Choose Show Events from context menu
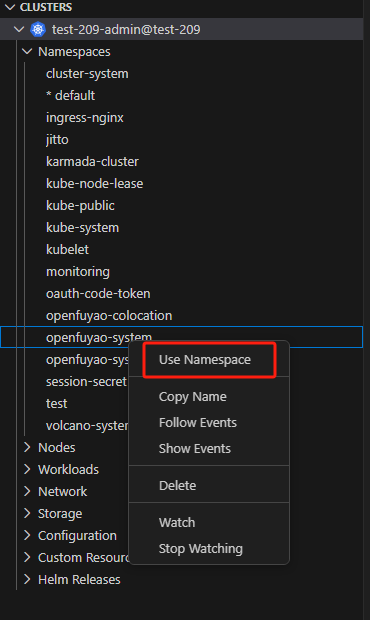The image size is (370, 620). (194, 448)
